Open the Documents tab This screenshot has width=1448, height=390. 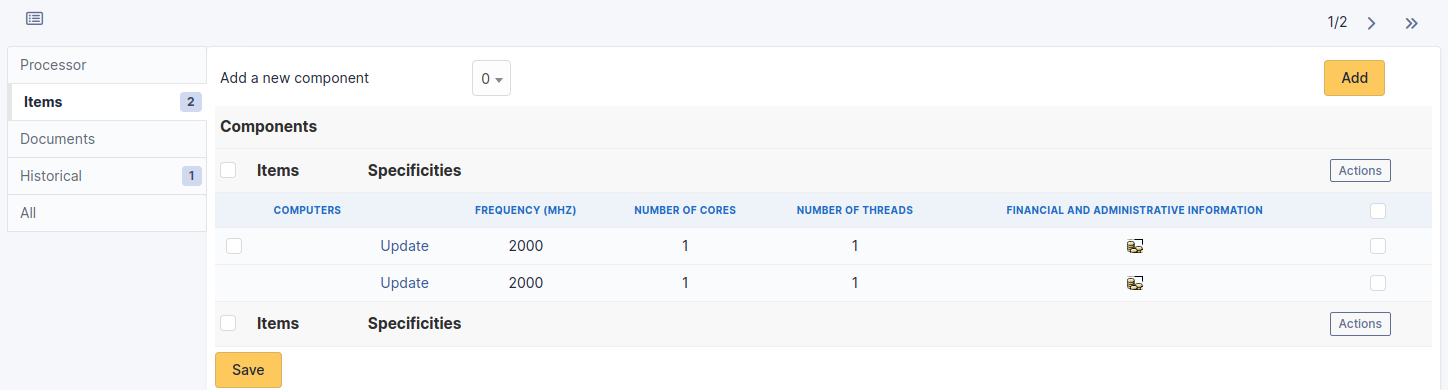pos(107,139)
